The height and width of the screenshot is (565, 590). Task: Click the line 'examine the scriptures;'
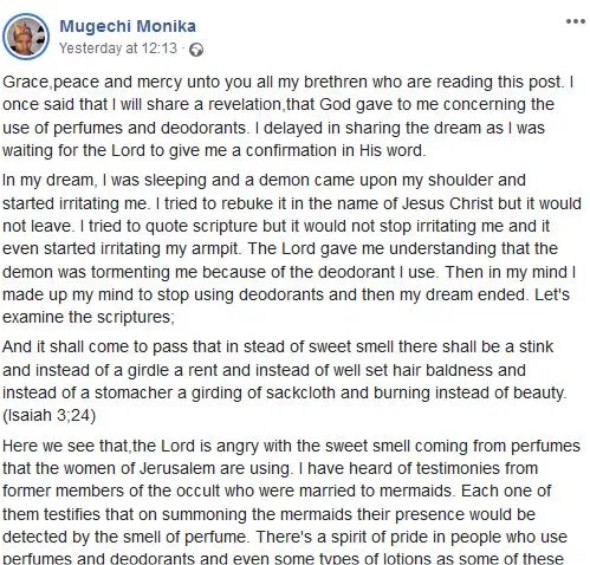click(x=88, y=317)
